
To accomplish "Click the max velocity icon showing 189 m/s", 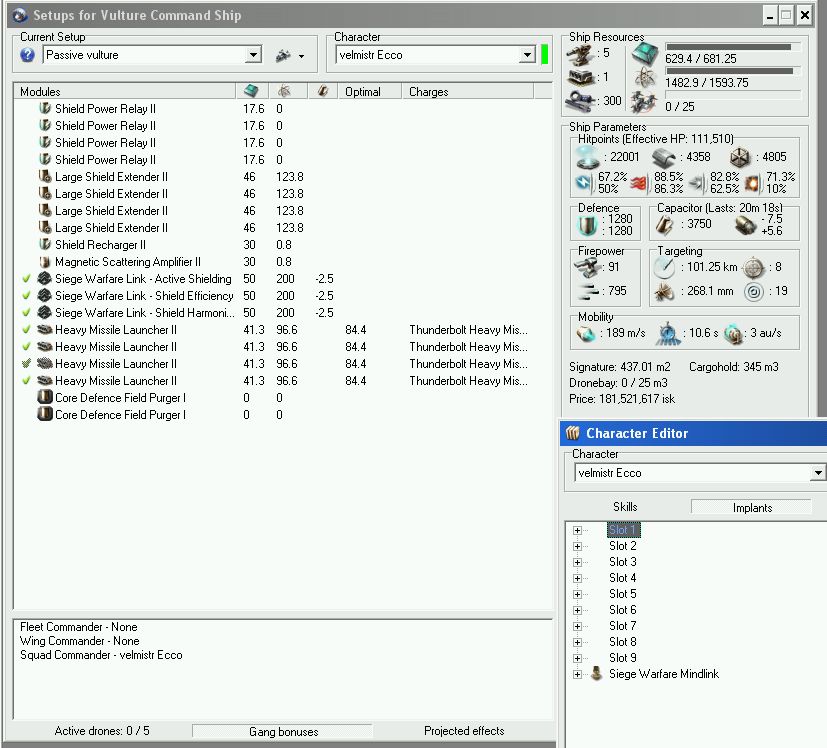I will [586, 333].
